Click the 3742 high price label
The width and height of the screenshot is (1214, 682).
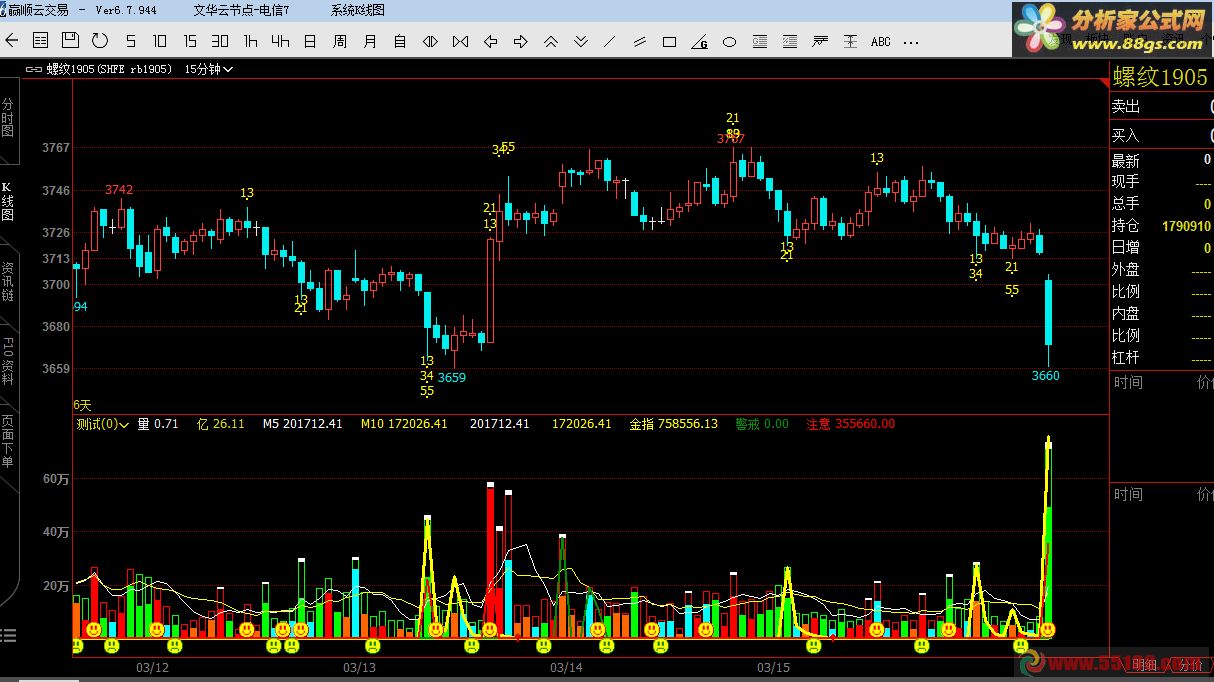click(119, 190)
